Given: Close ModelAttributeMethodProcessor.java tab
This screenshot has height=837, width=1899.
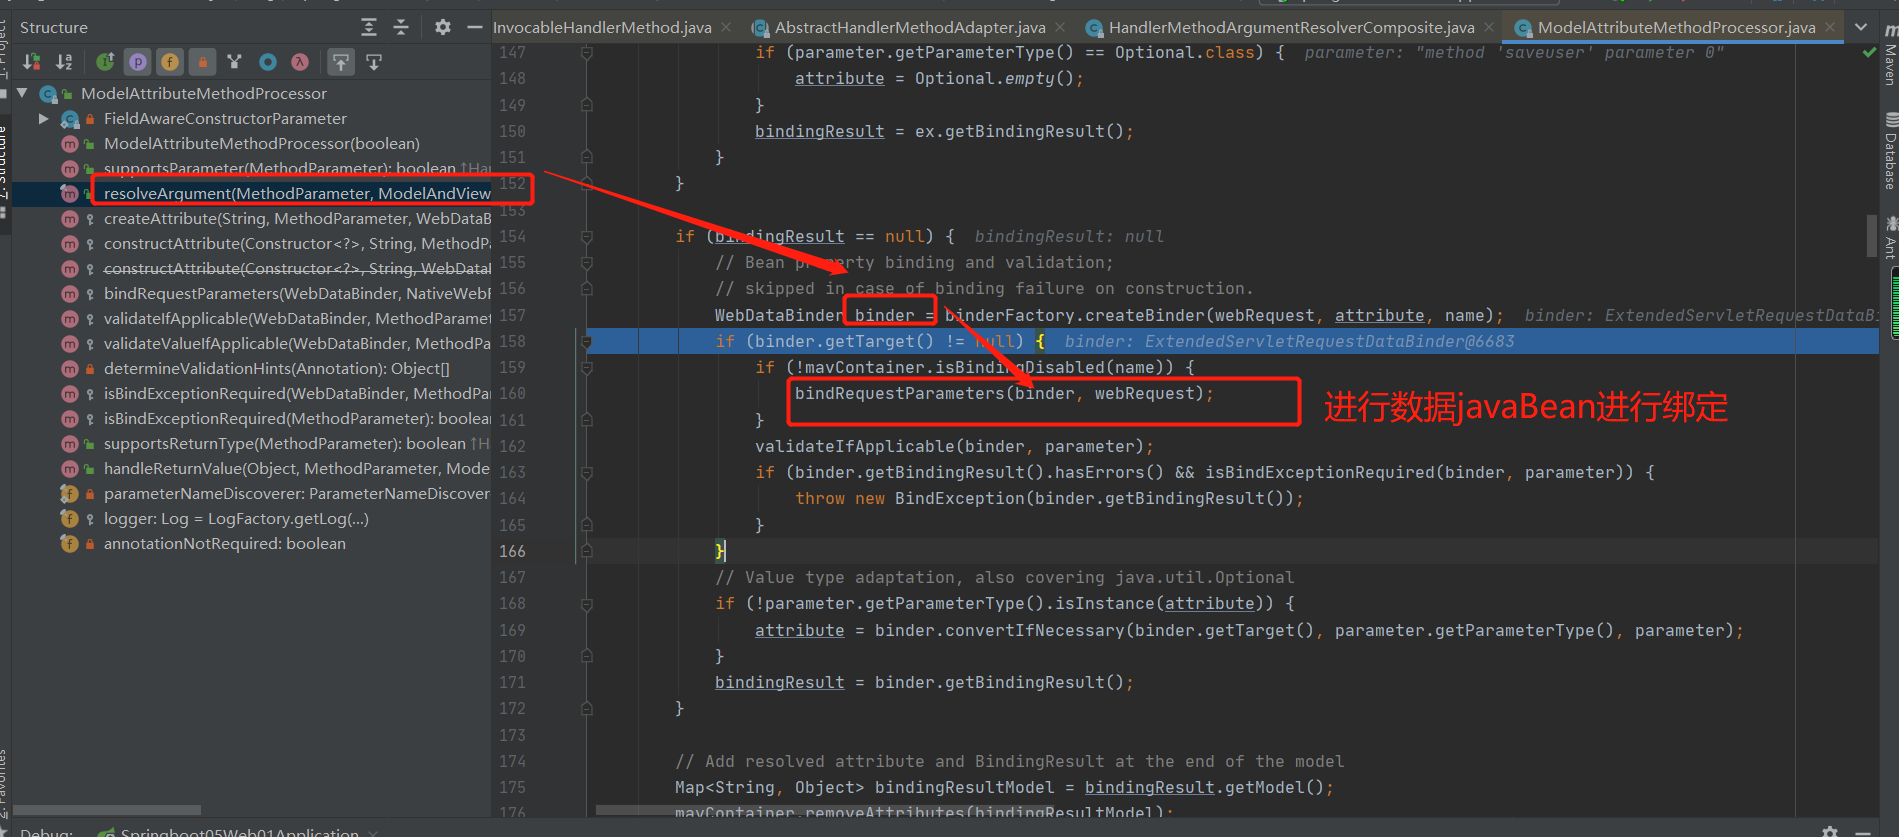Looking at the screenshot, I should [1830, 27].
